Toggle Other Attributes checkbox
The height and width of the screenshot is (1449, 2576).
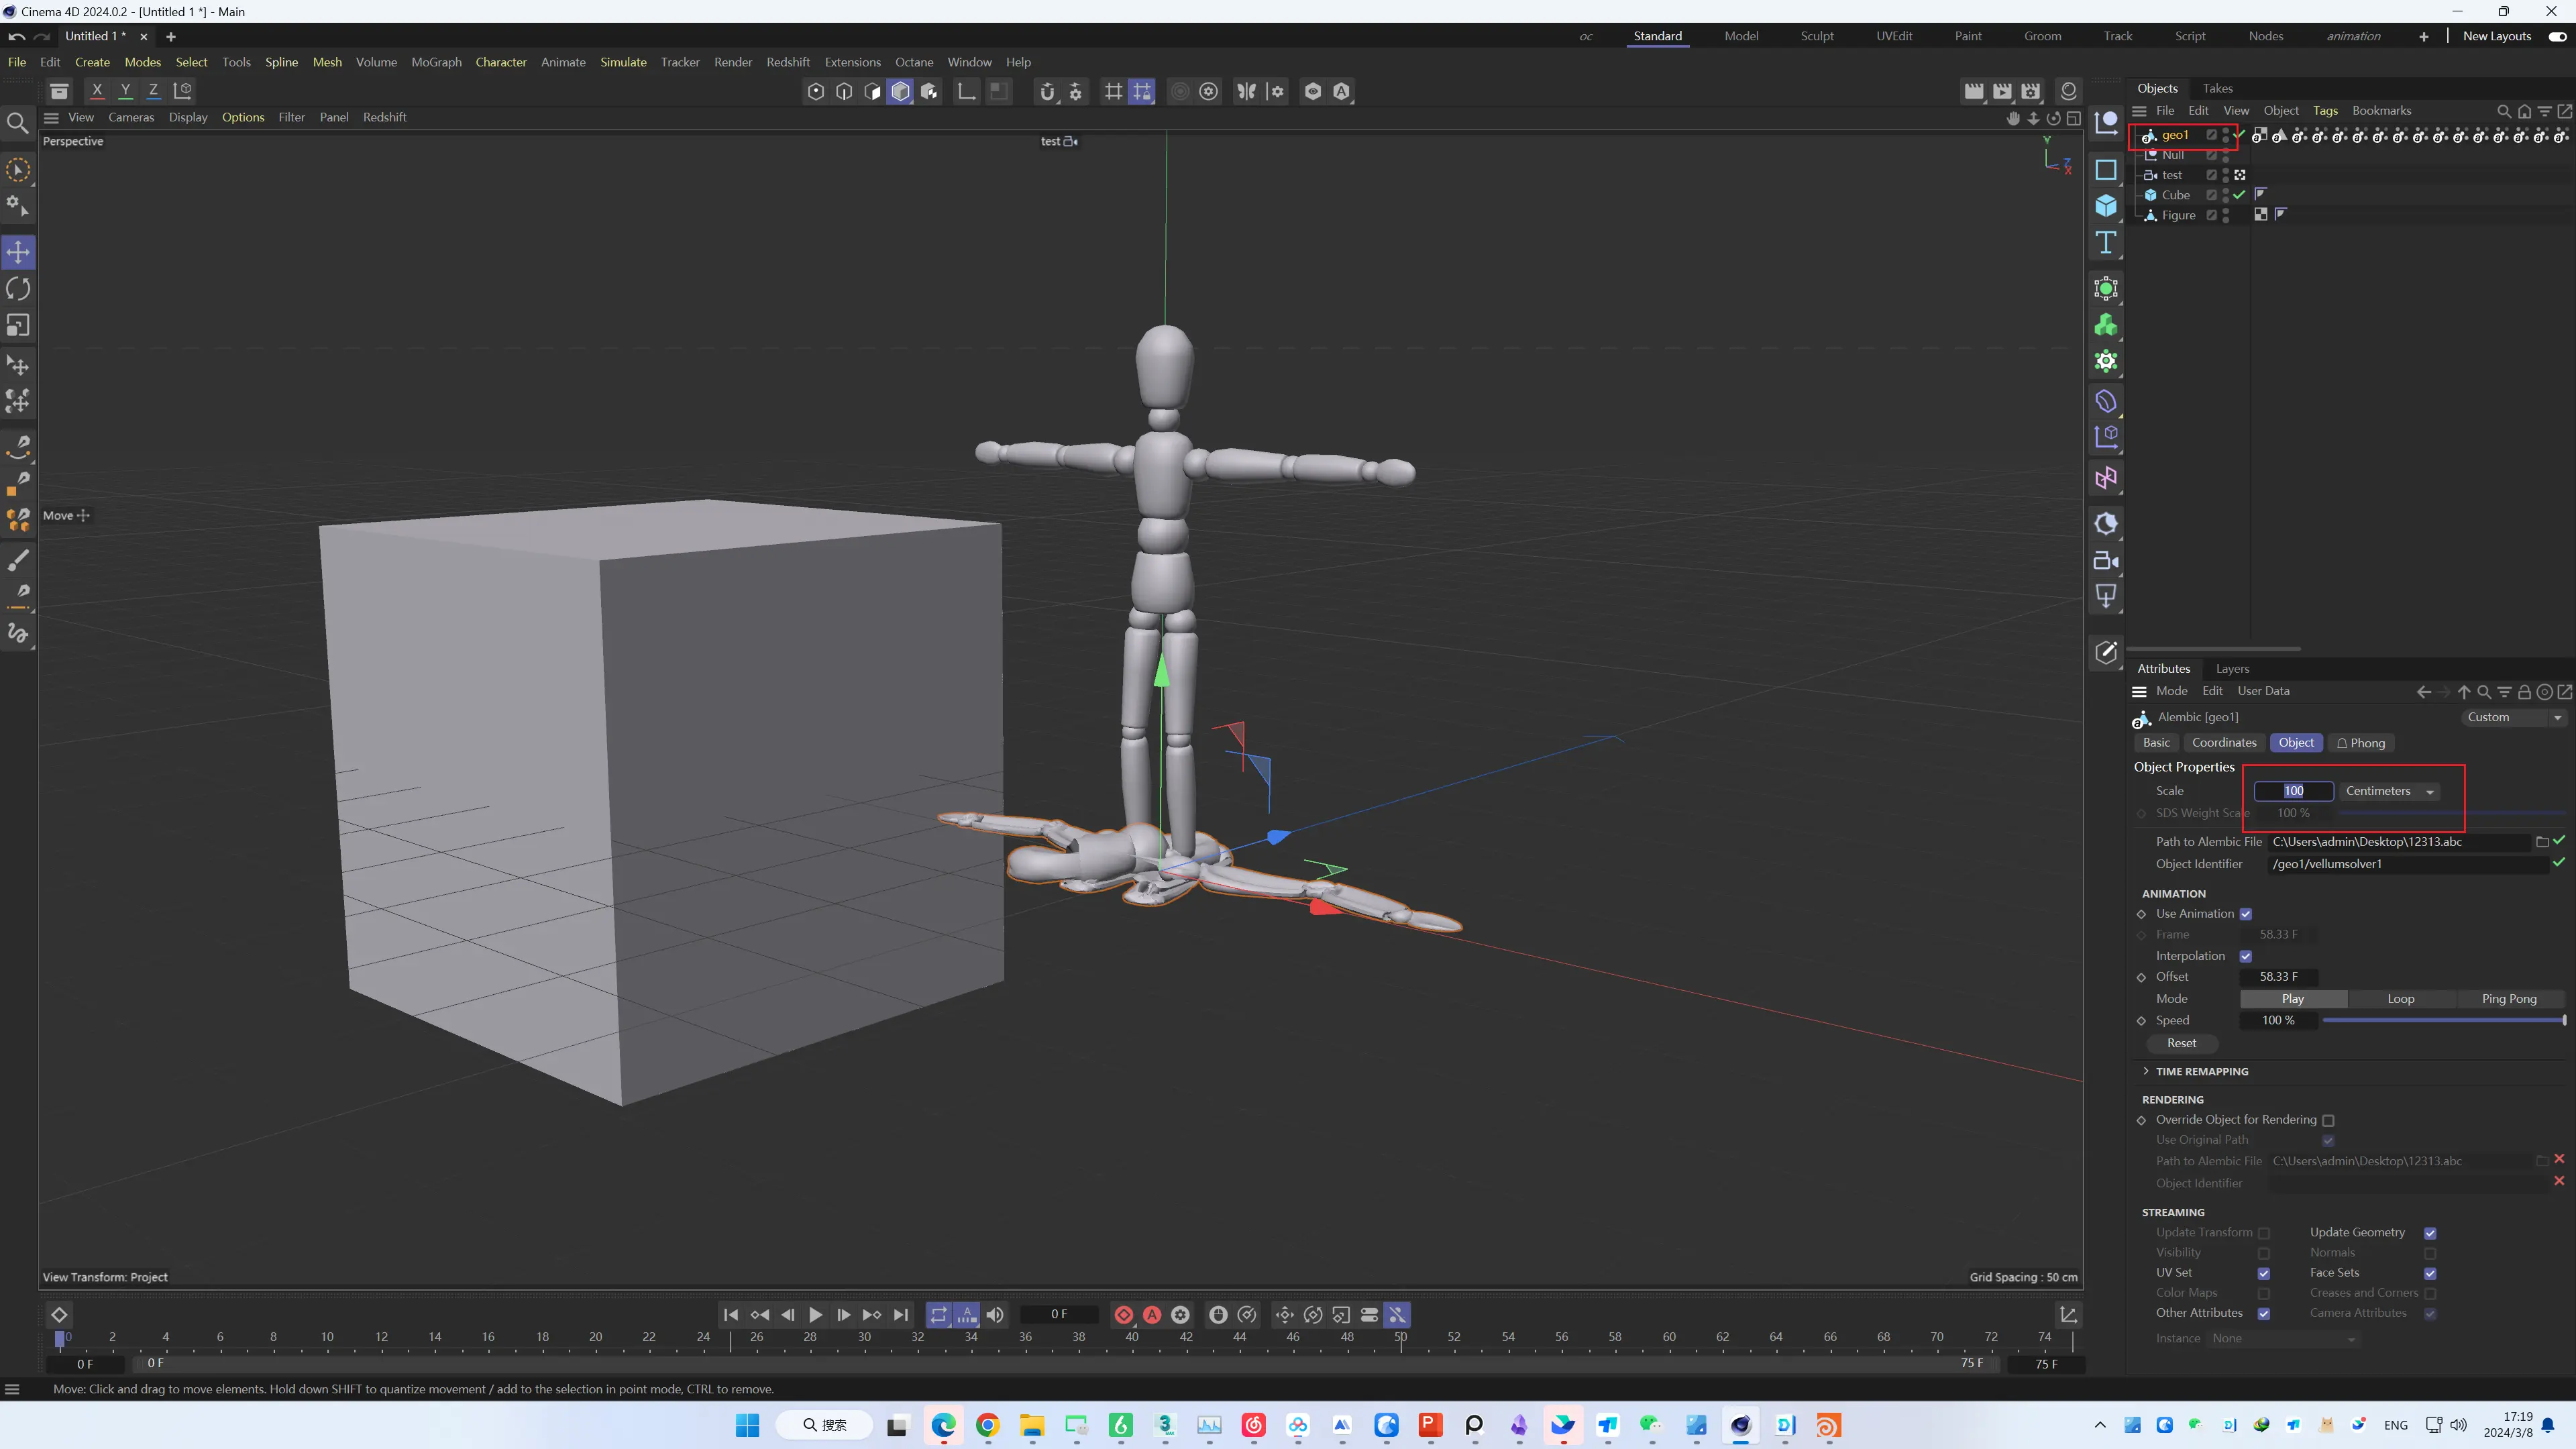click(x=2264, y=1313)
